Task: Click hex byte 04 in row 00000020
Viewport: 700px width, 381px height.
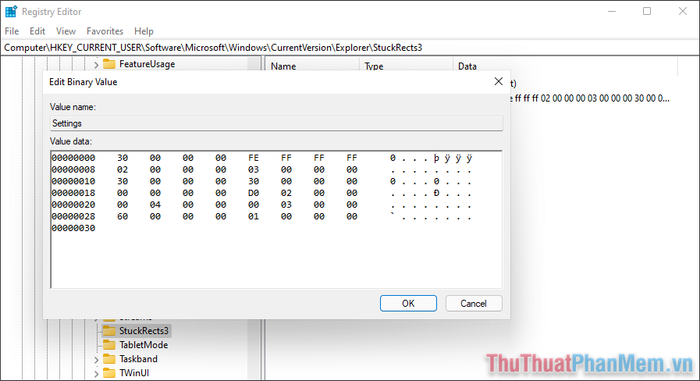Action: (x=155, y=205)
